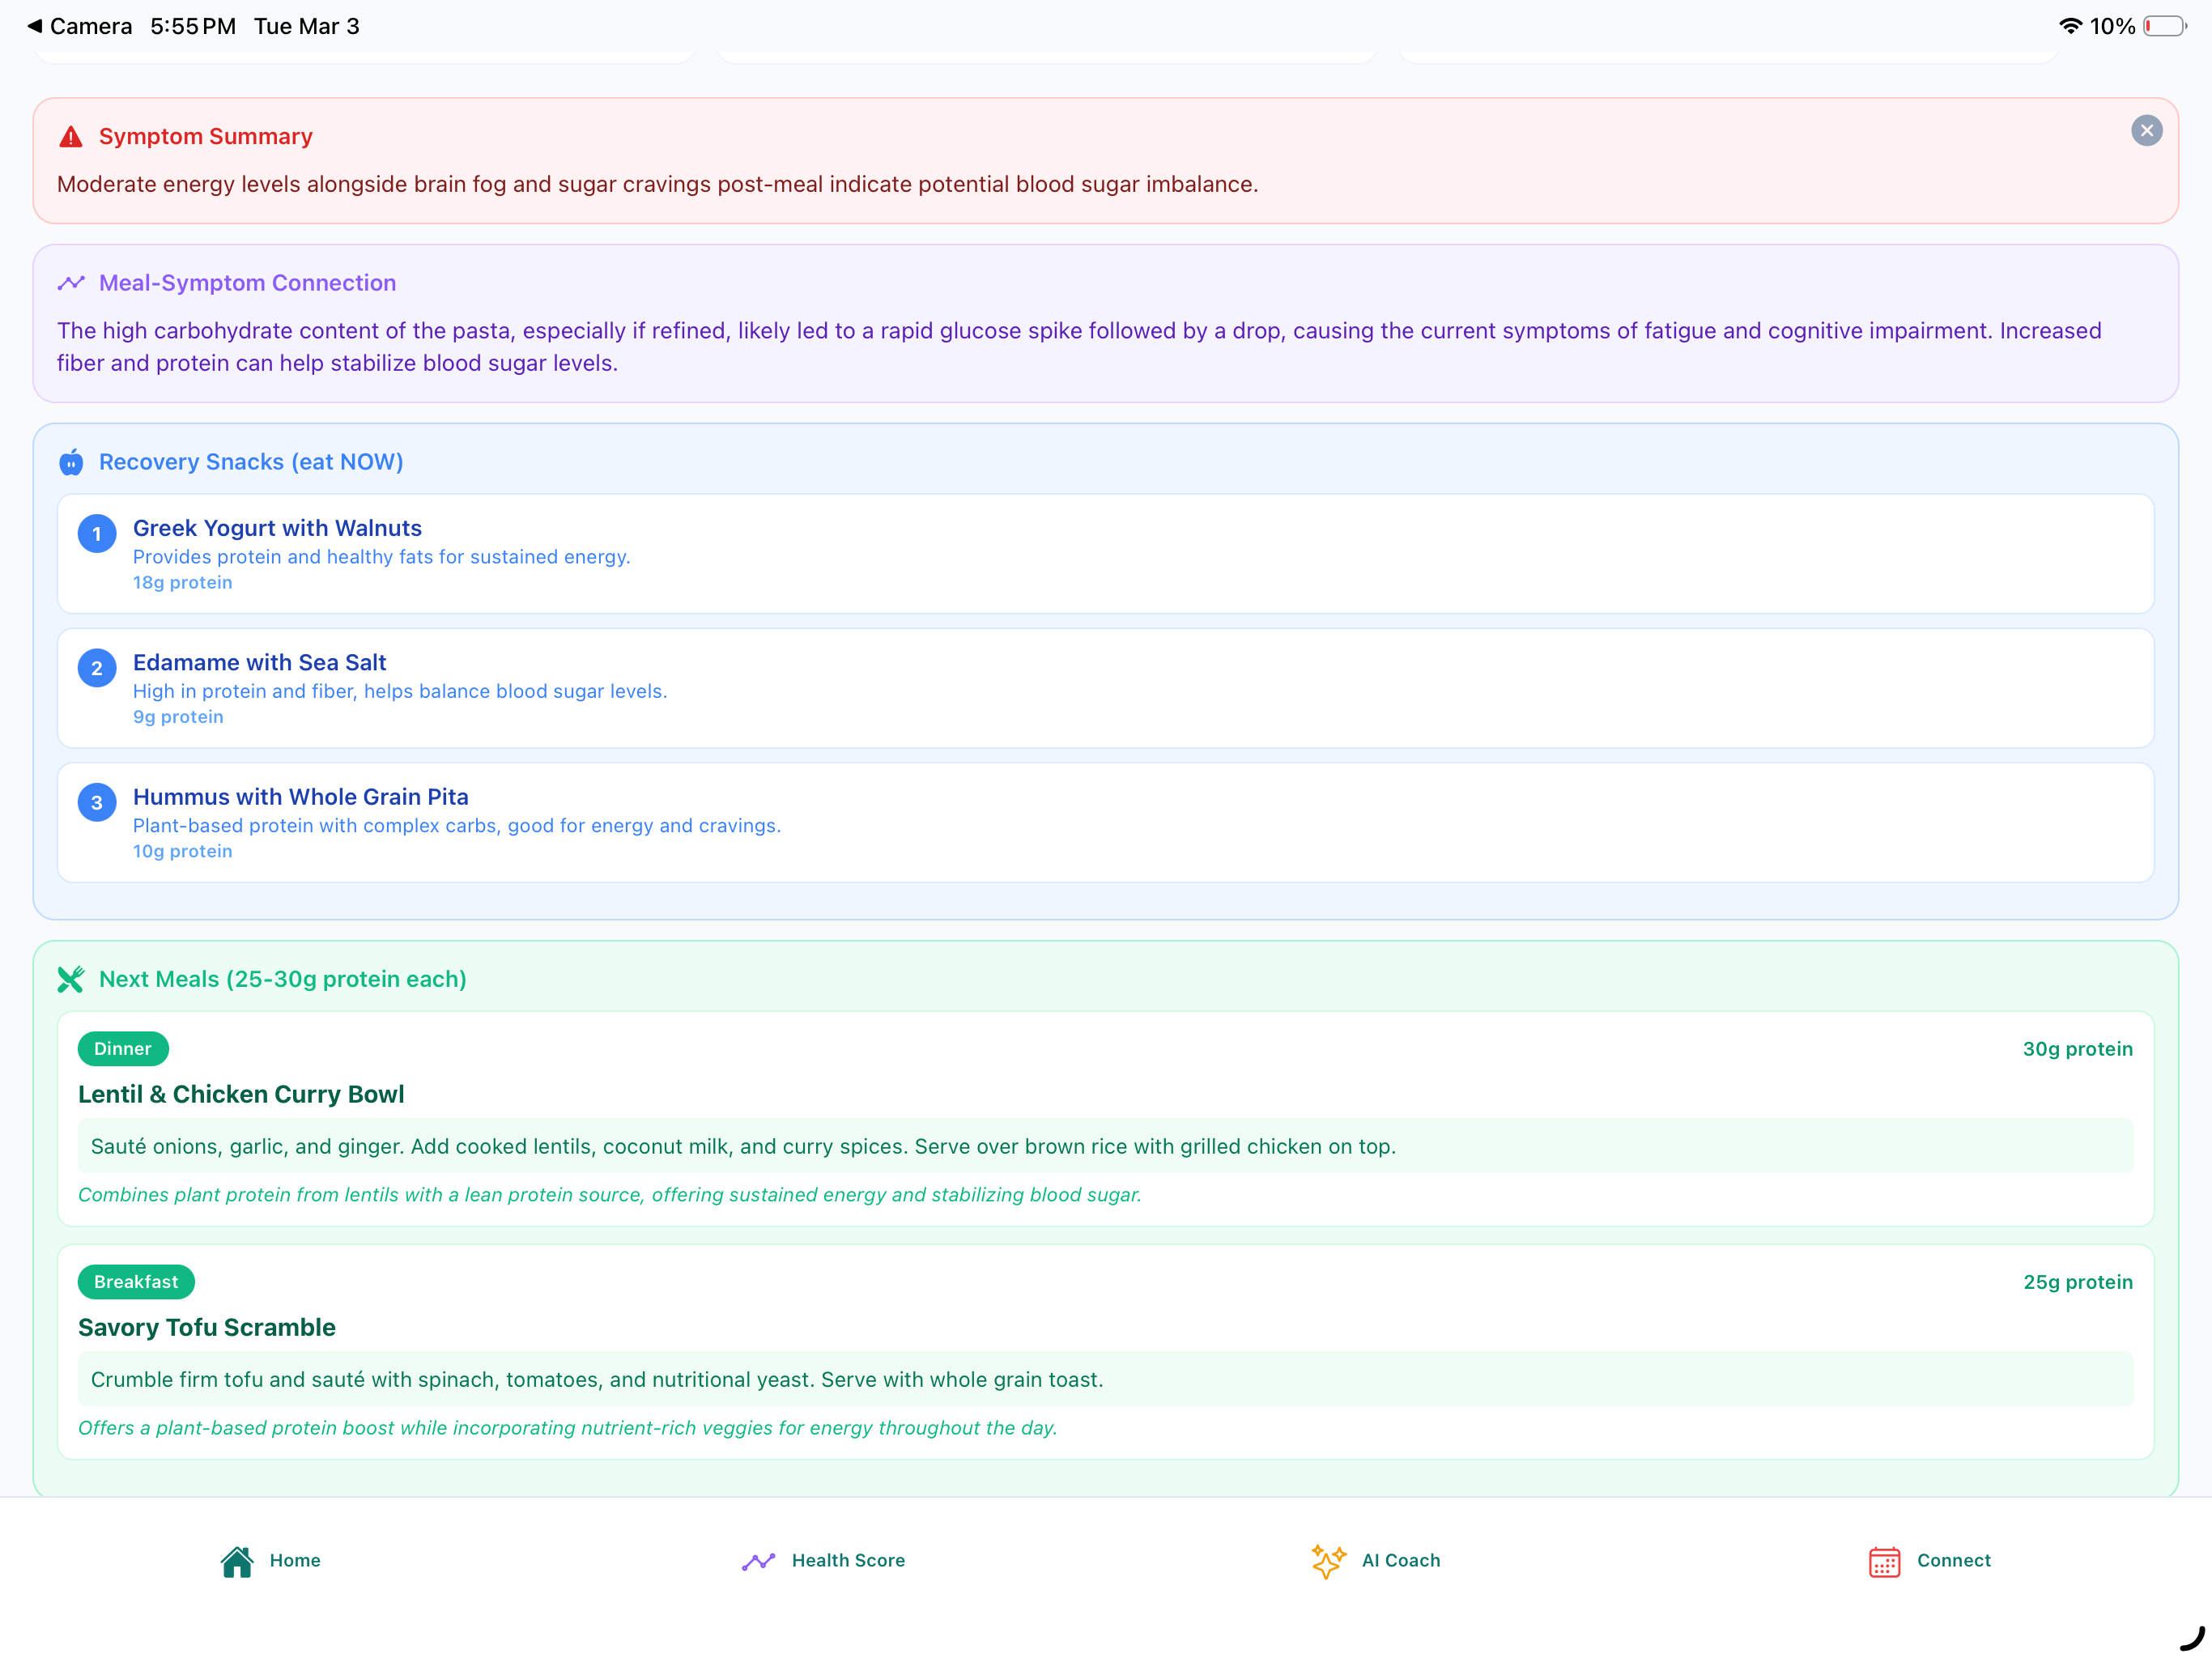
Task: Select Edamame with Sea Salt snack
Action: tap(1105, 688)
